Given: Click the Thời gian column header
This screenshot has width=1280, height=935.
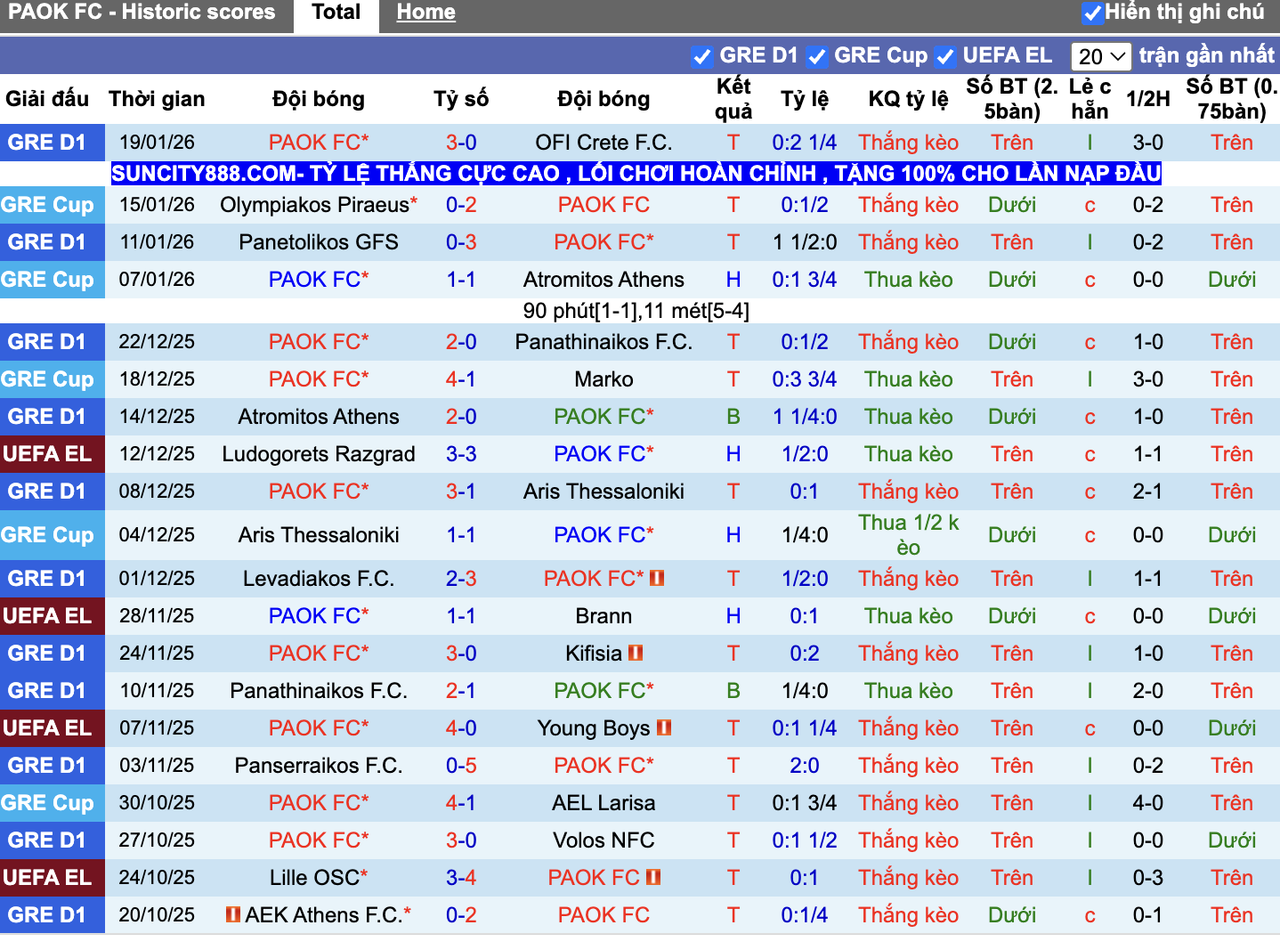Looking at the screenshot, I should [x=157, y=99].
